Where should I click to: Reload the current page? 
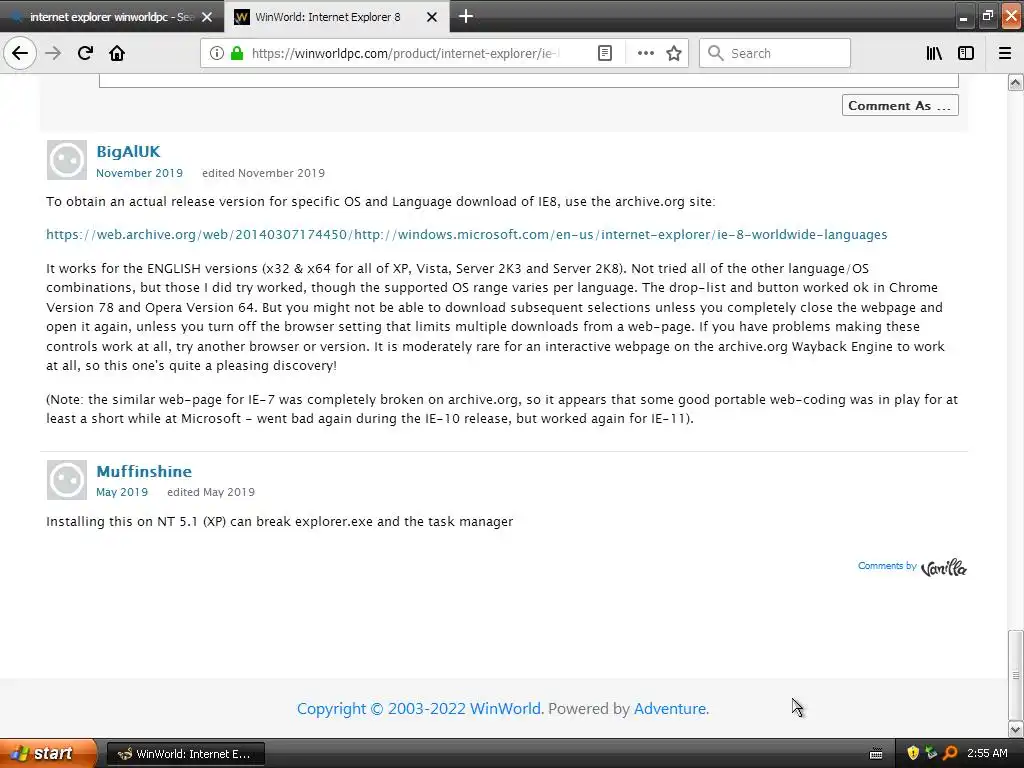85,53
